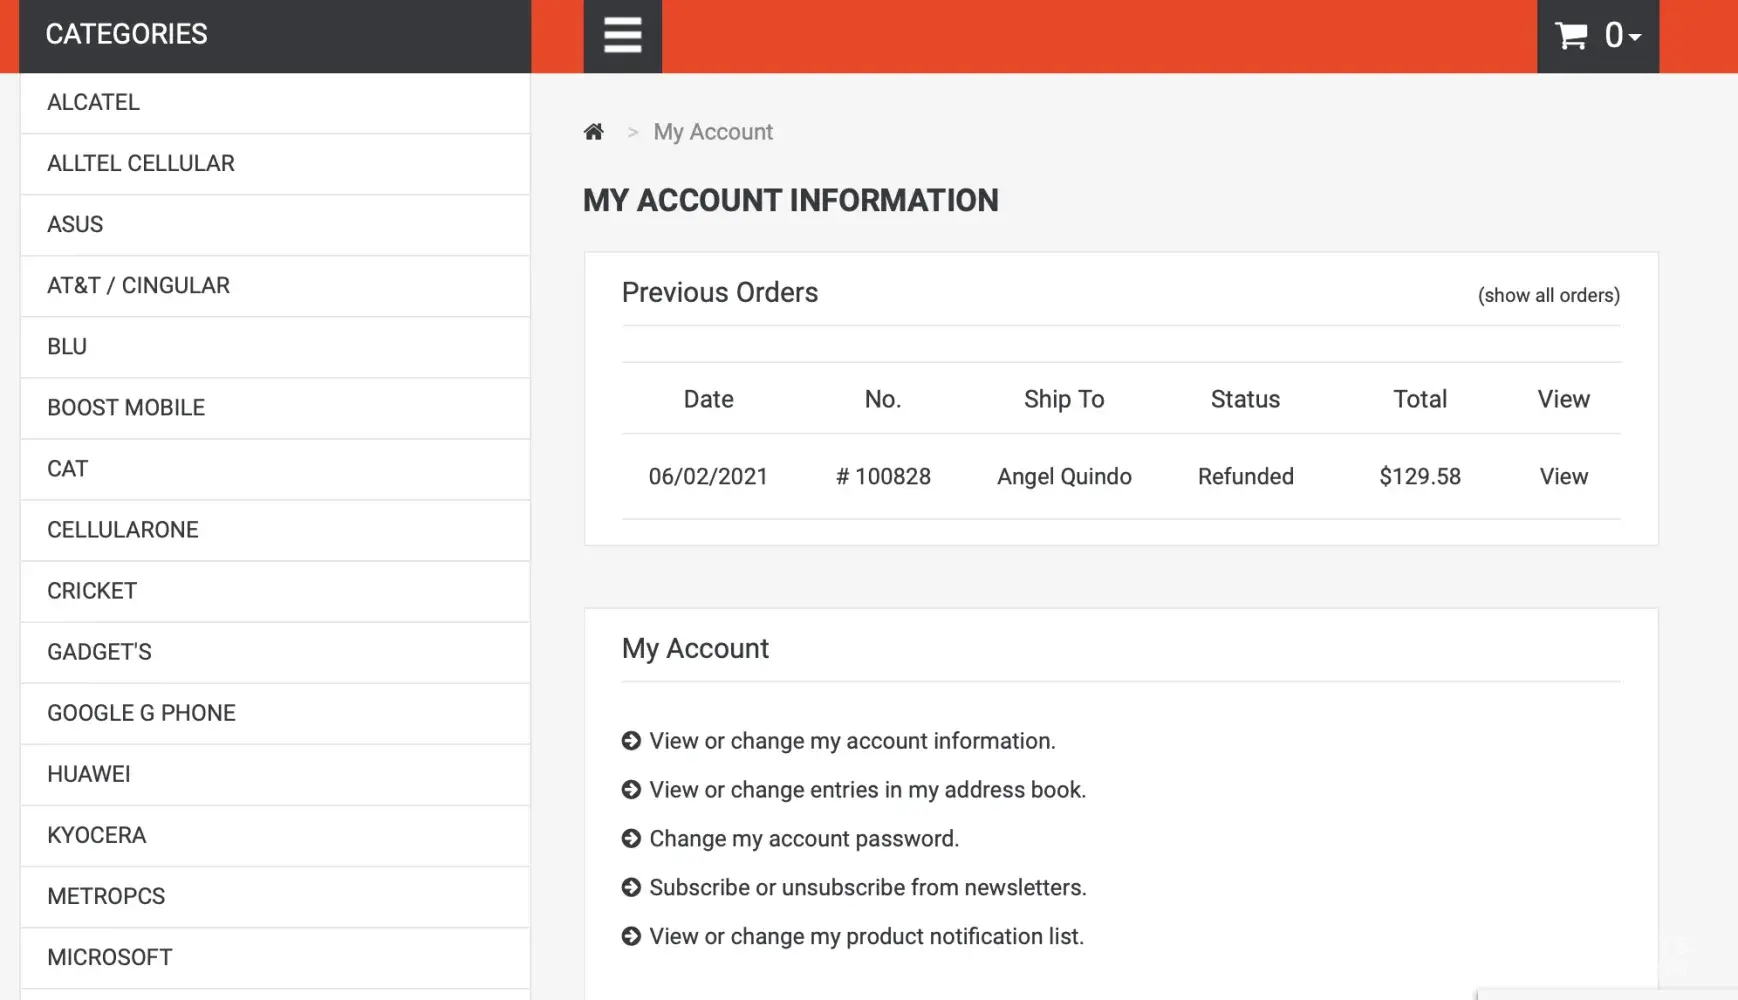Select the HUAWEI category
This screenshot has height=1000, width=1738.
89,774
